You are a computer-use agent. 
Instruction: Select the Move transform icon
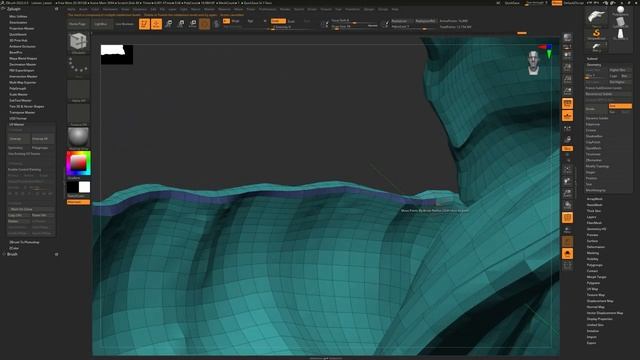(x=169, y=24)
